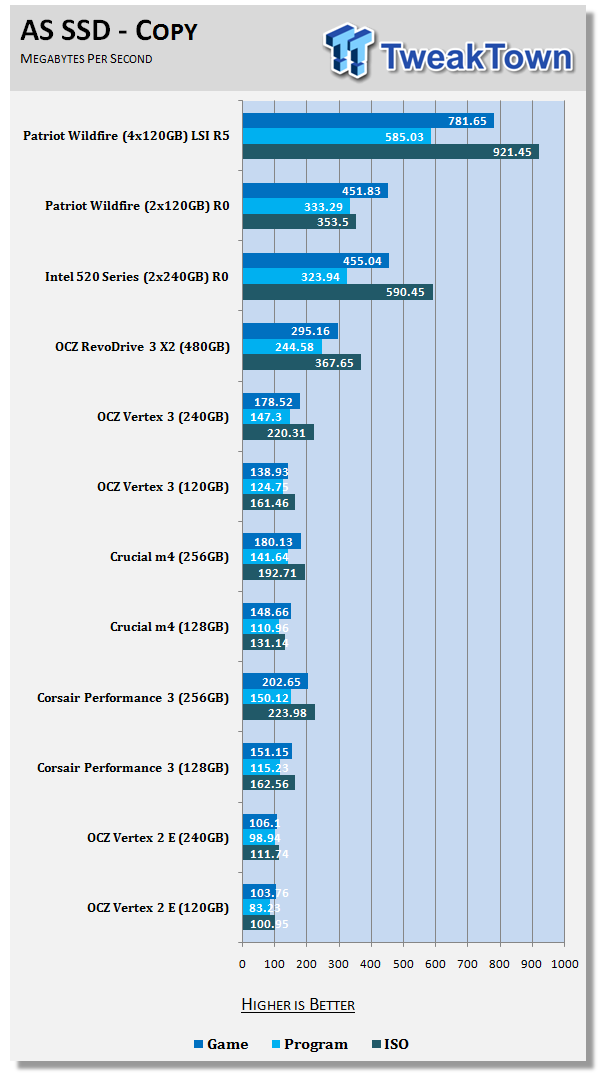Click the 353.5 ISO bar value
The image size is (601, 1076).
(333, 222)
